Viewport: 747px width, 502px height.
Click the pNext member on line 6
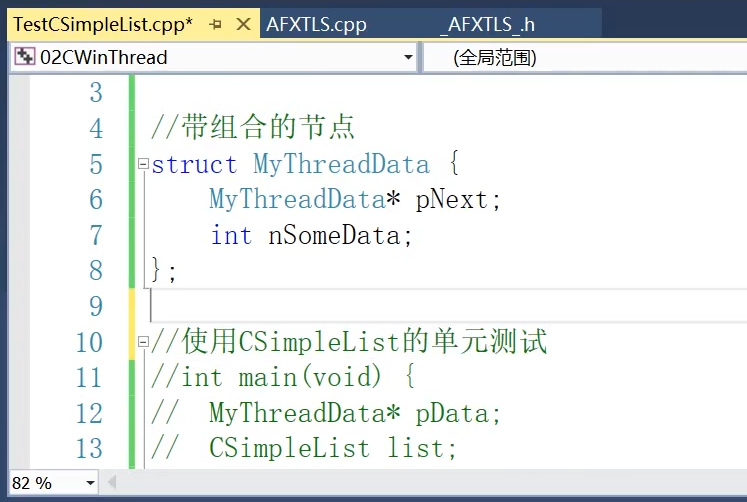point(452,200)
